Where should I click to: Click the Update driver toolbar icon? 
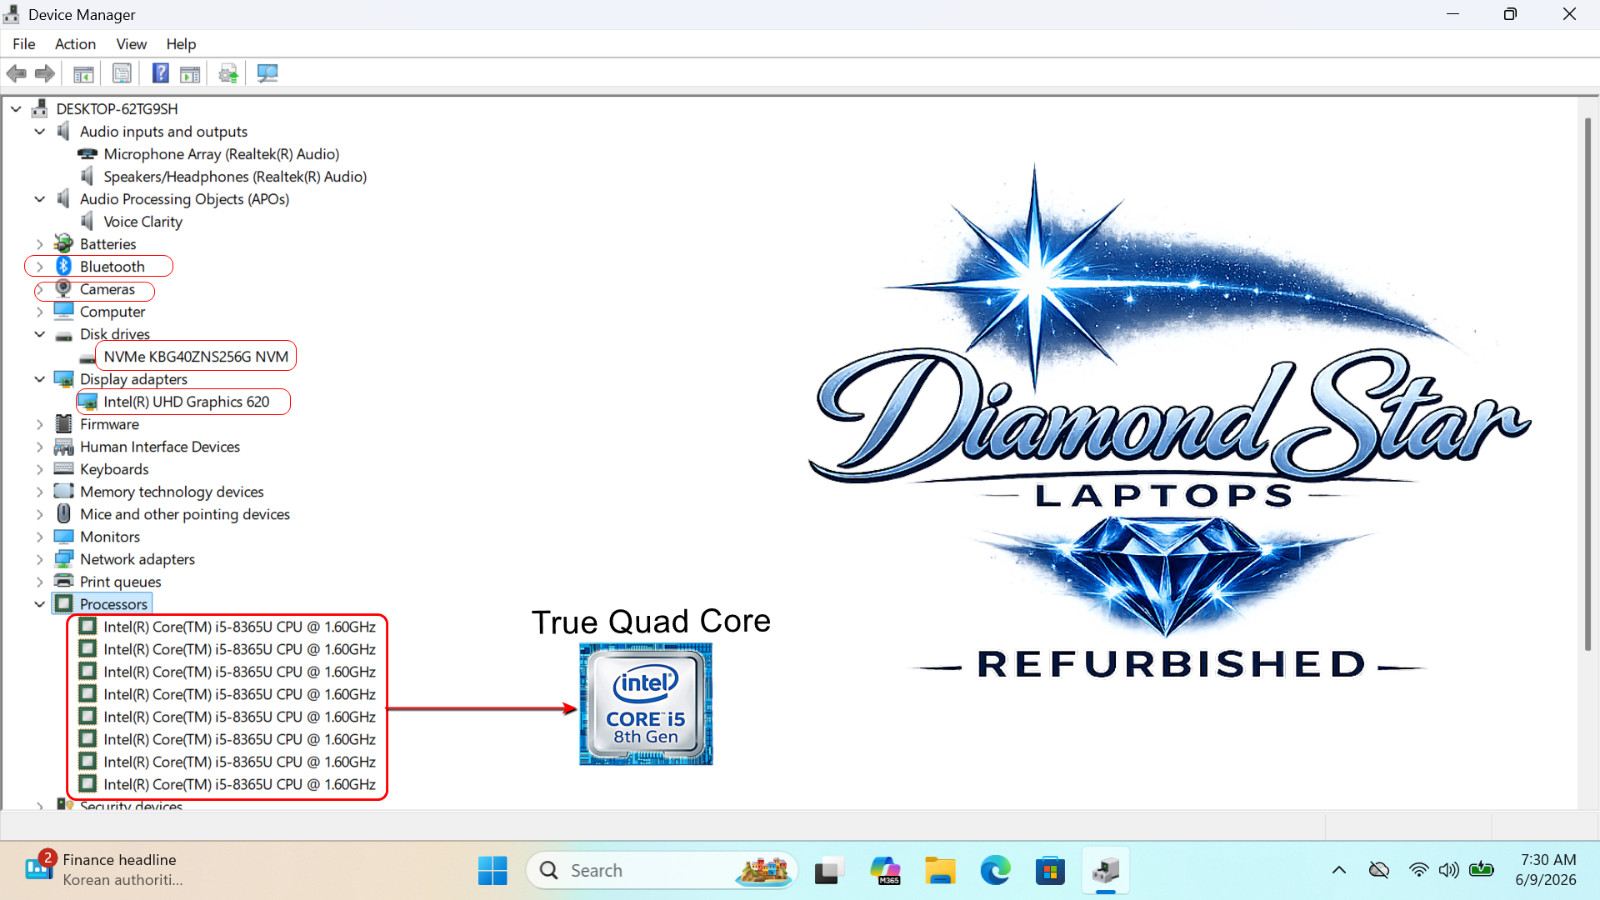(x=229, y=74)
